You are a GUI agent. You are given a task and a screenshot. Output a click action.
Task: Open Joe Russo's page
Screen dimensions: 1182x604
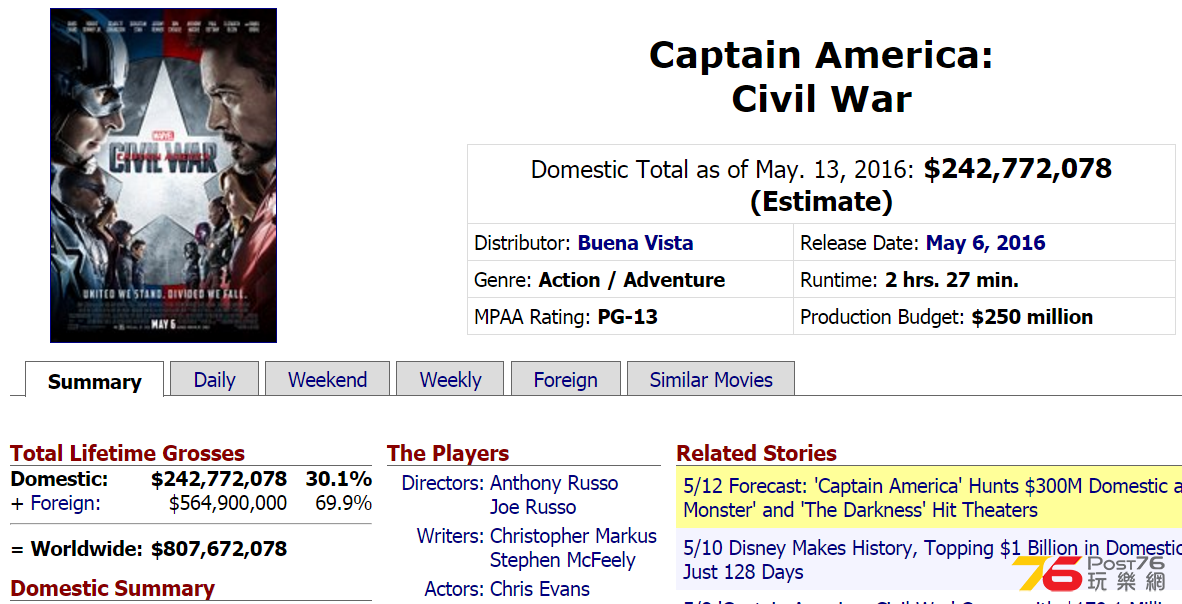[533, 507]
